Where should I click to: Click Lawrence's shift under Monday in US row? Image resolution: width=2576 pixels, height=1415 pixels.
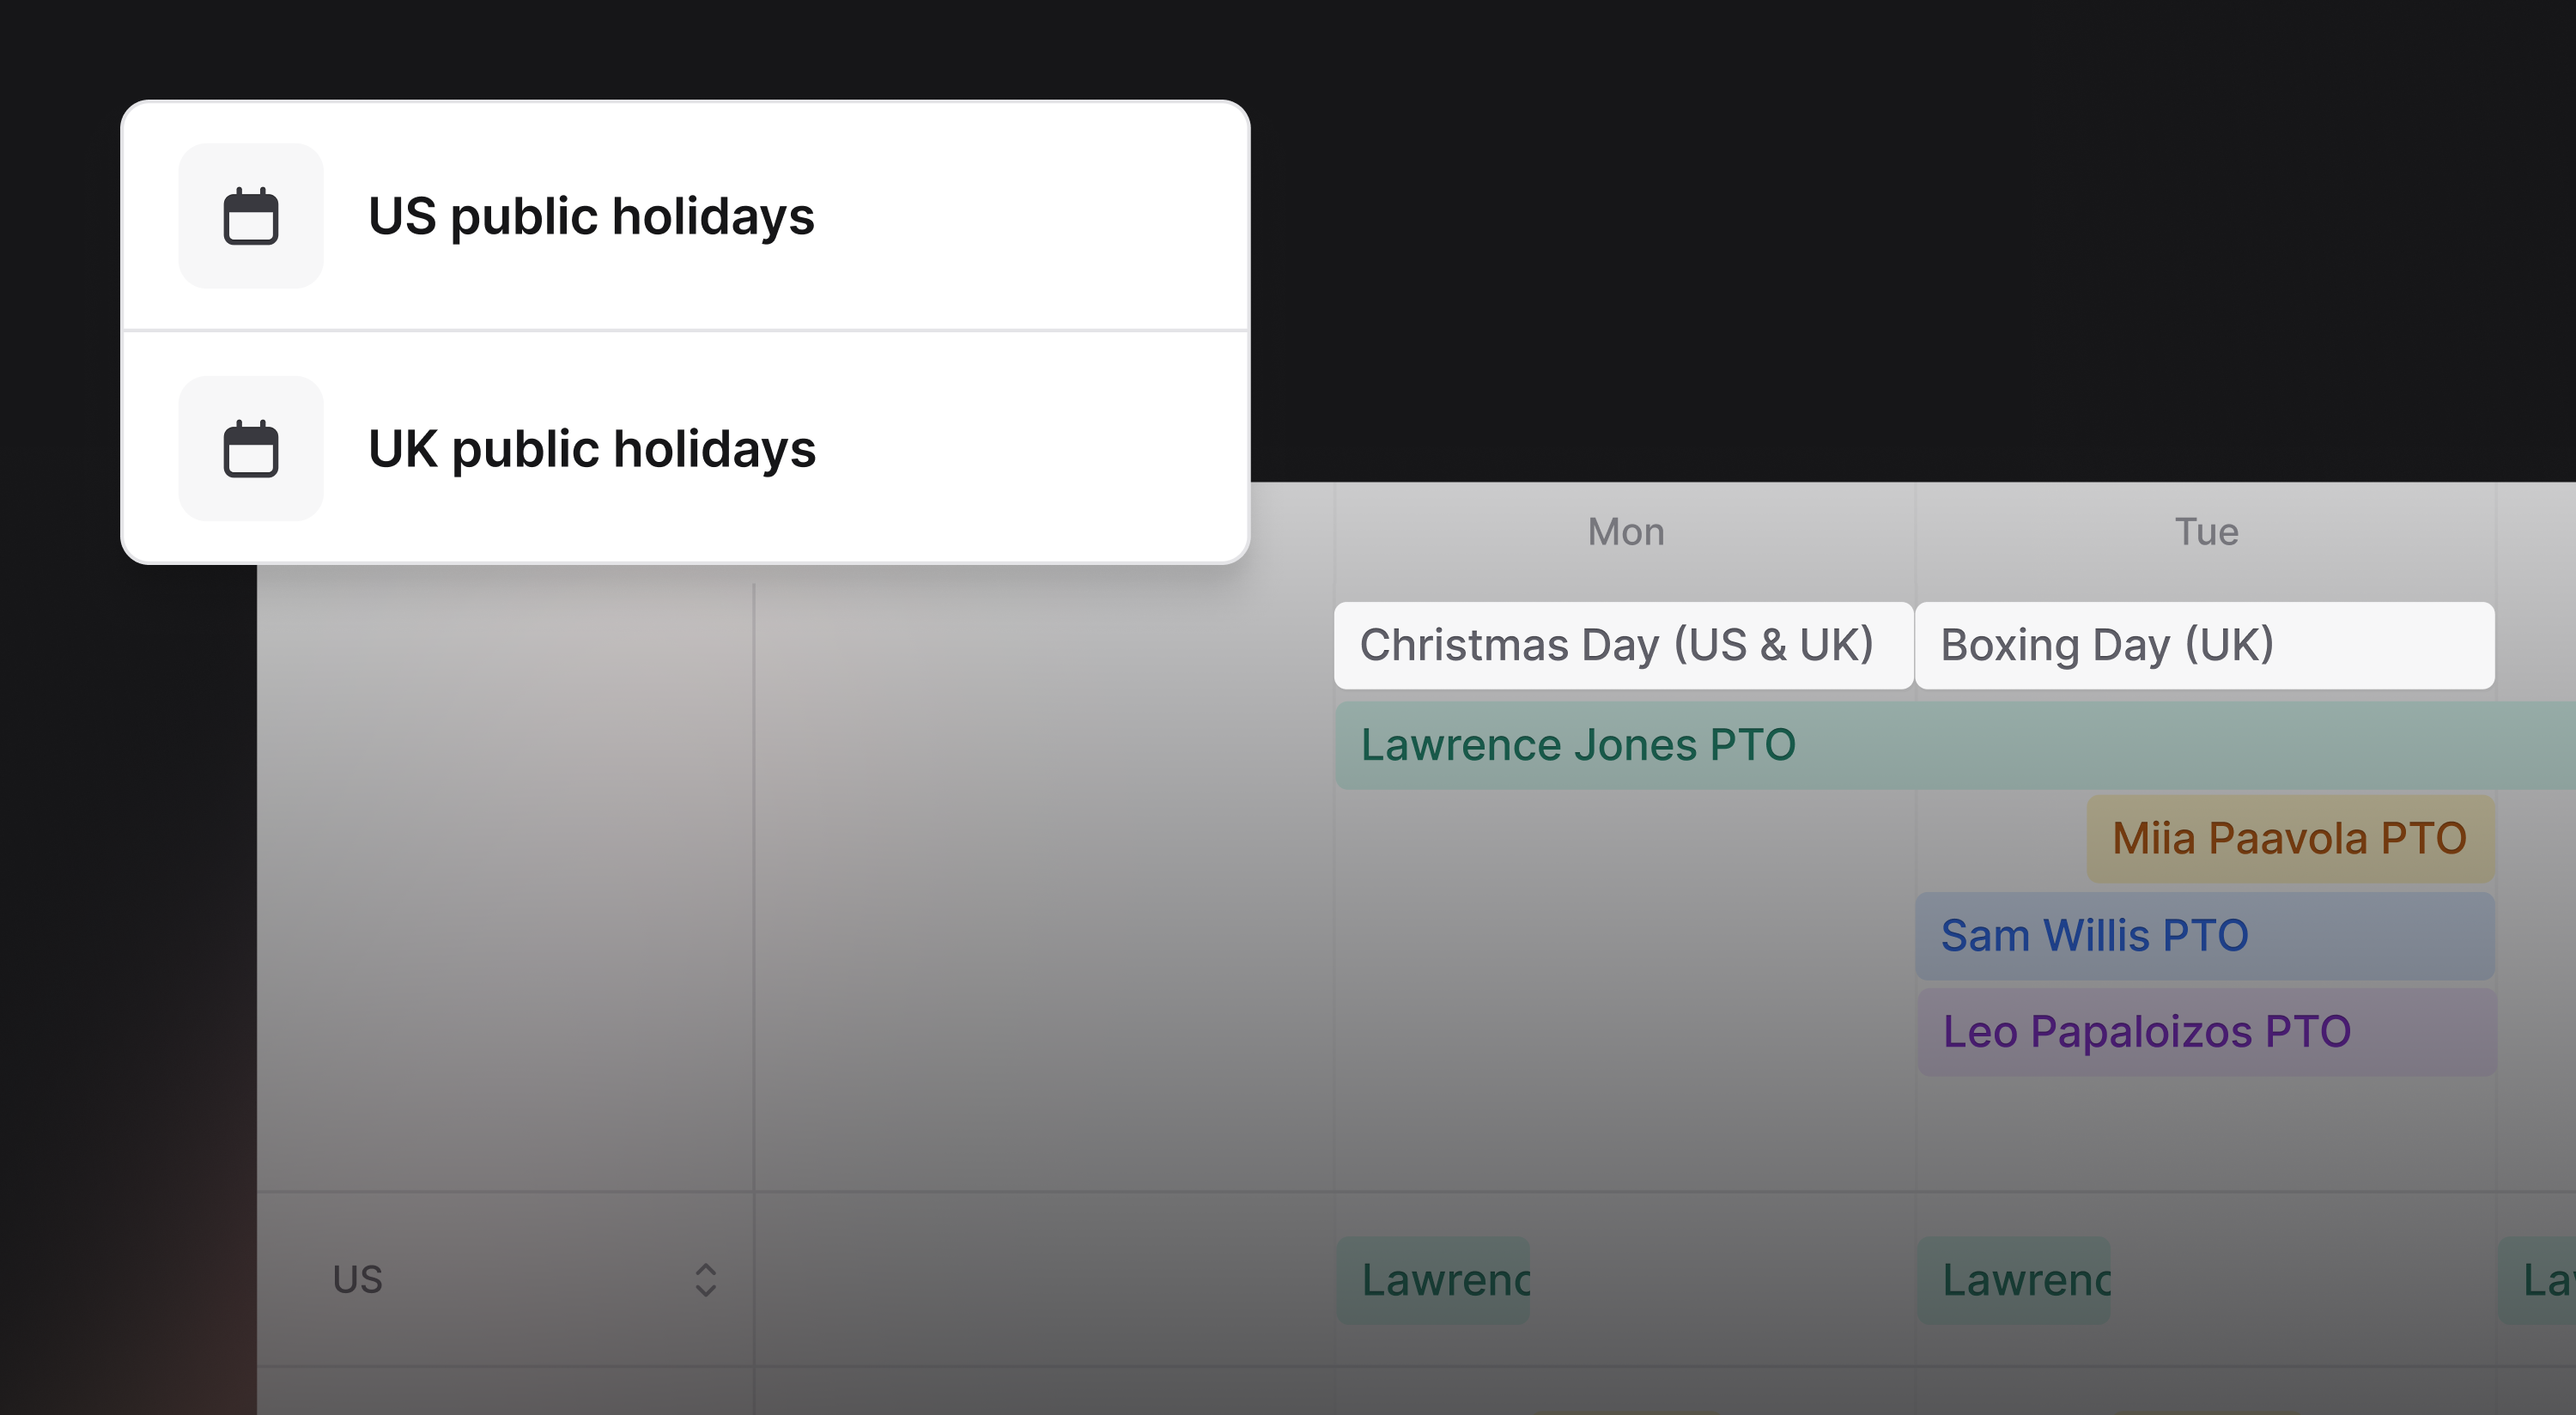tap(1432, 1280)
